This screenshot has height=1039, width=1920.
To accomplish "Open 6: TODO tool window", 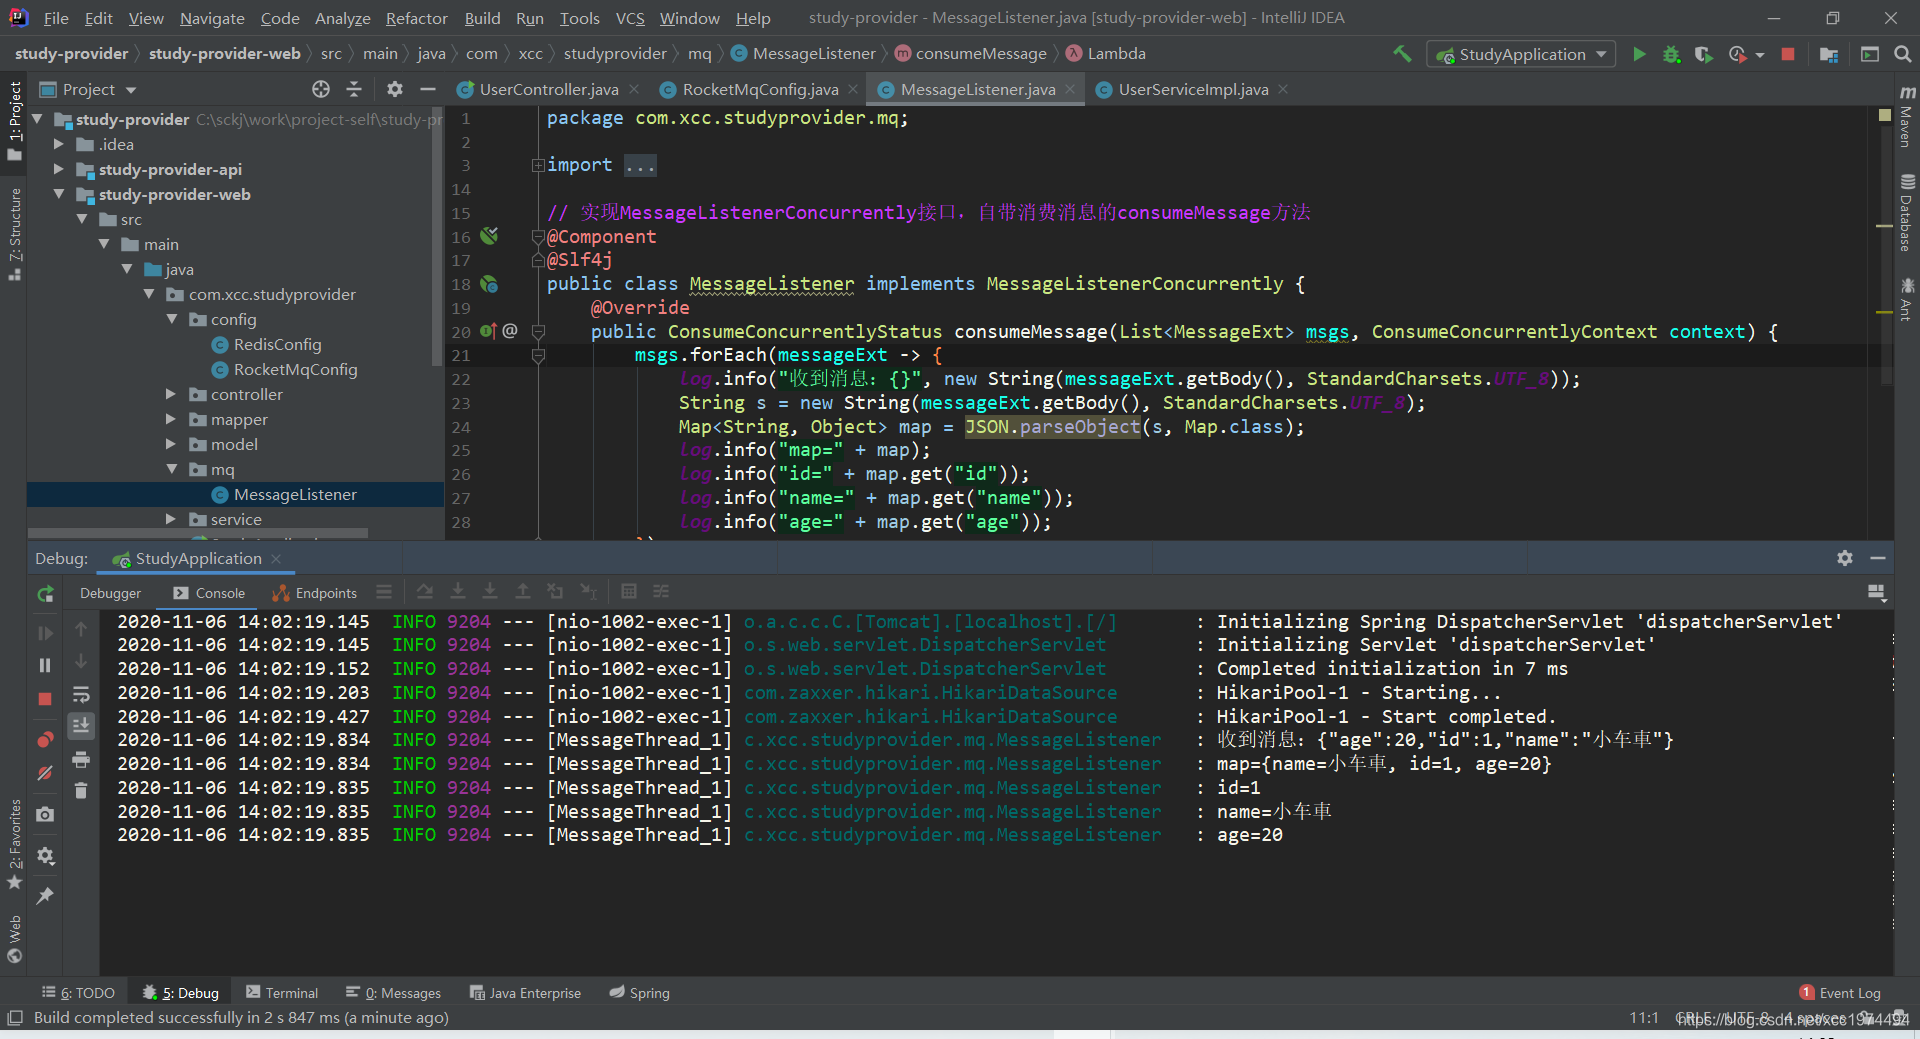I will point(78,993).
